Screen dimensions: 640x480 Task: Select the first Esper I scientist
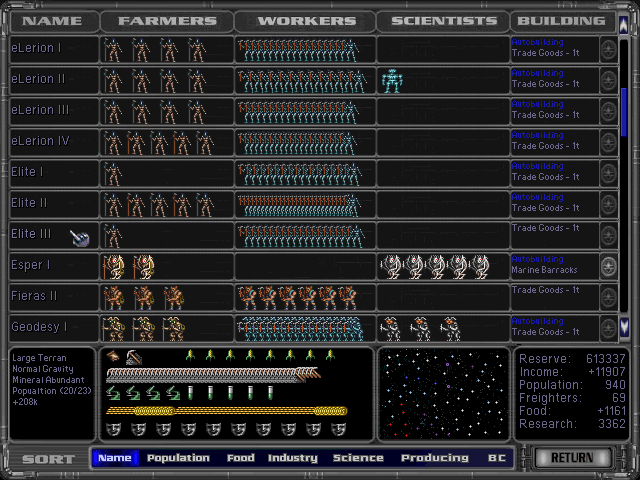(x=391, y=267)
